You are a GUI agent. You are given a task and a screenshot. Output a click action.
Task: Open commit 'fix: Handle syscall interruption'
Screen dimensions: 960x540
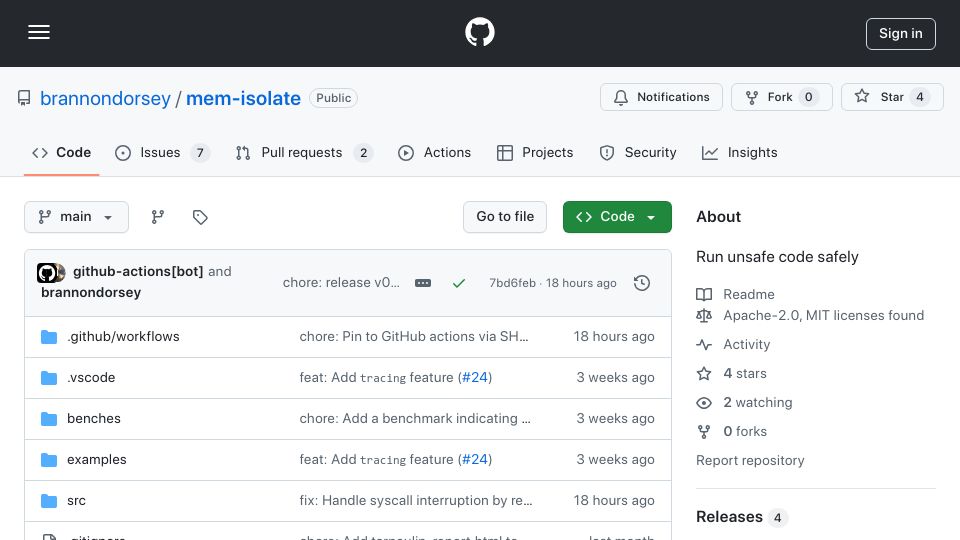[x=416, y=501]
